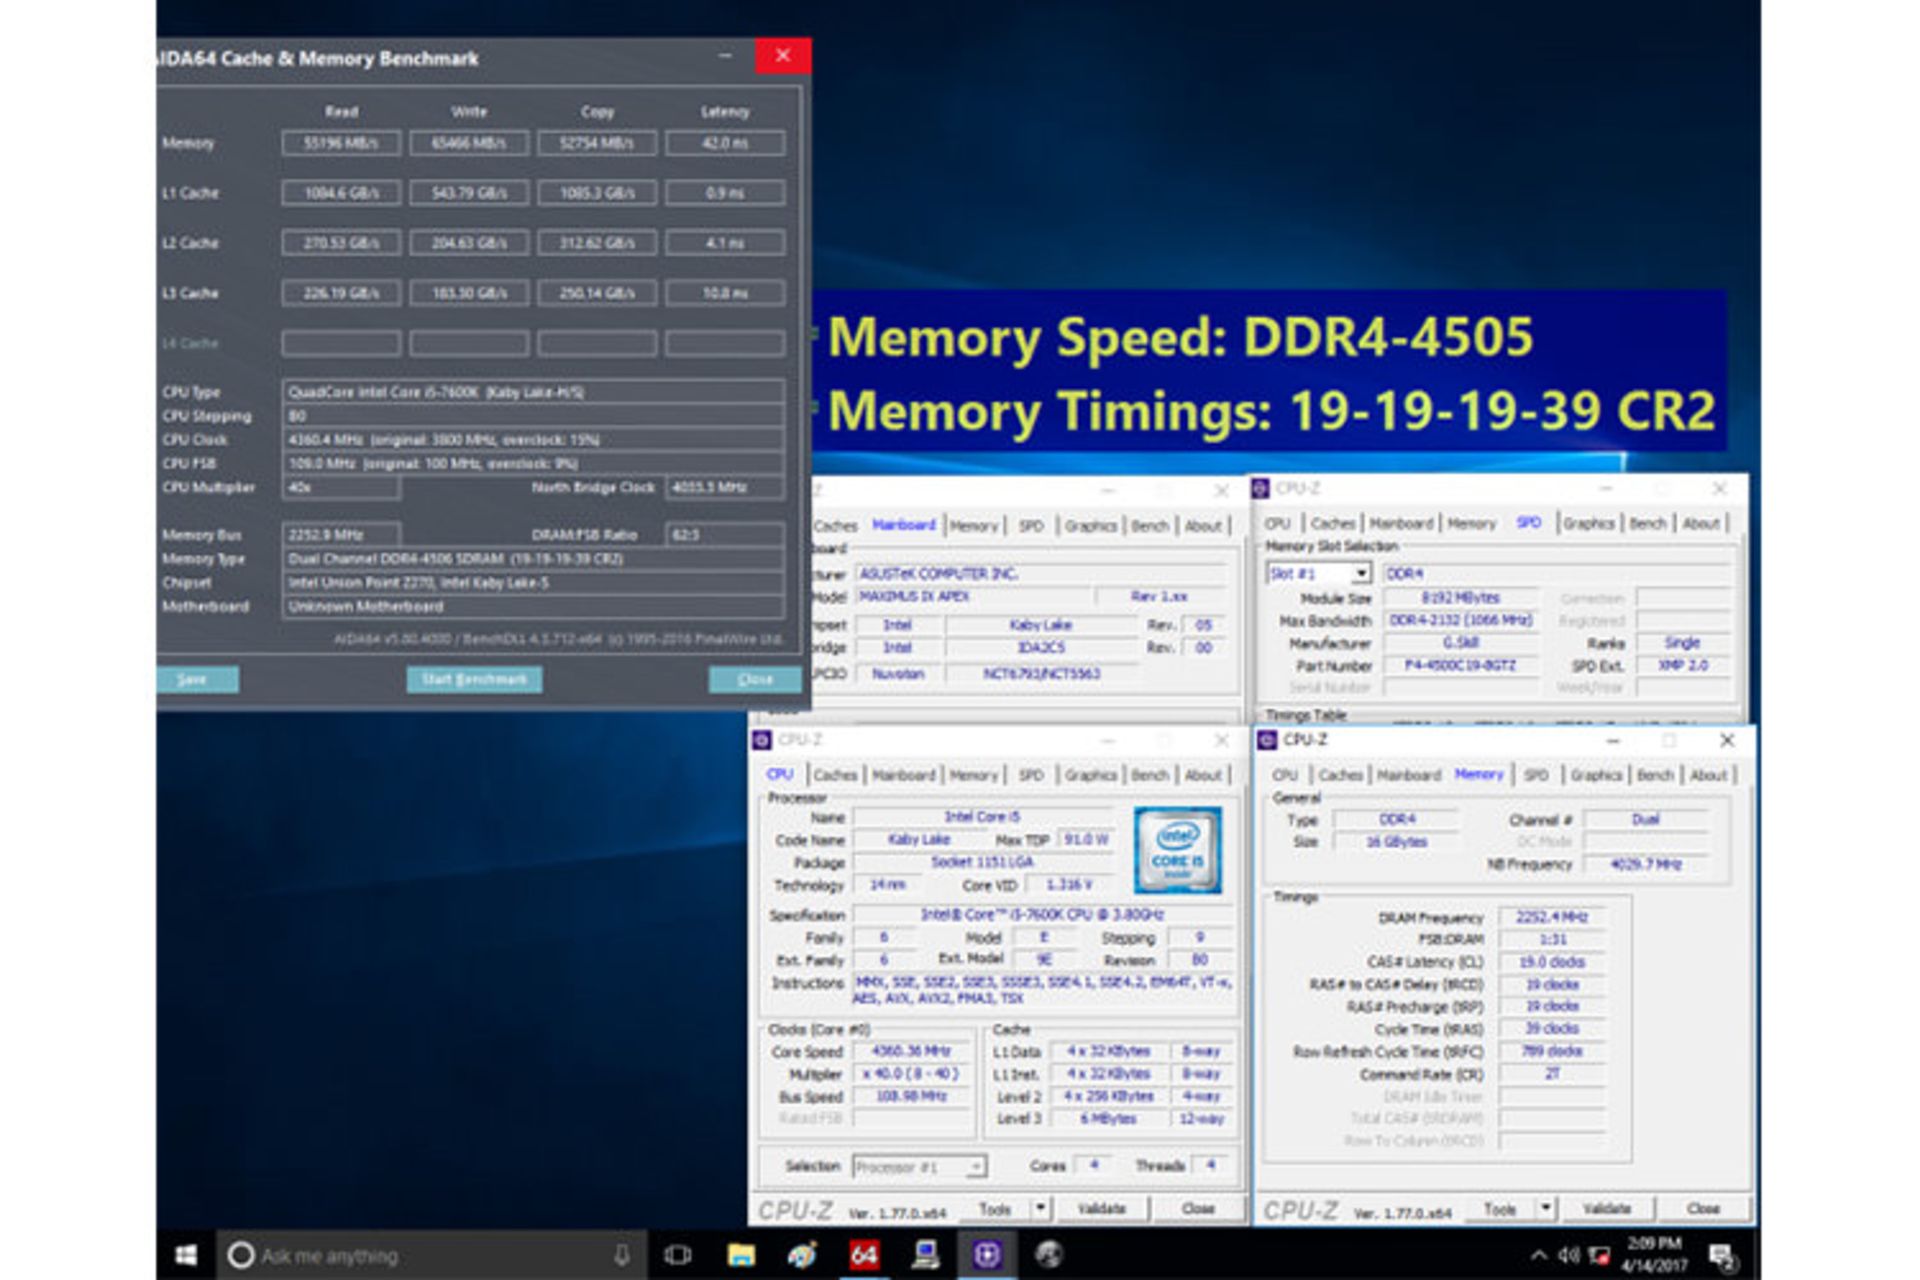This screenshot has width=1920, height=1280.
Task: Select SPD tab in the CPU-Z CPU window
Action: [1031, 775]
